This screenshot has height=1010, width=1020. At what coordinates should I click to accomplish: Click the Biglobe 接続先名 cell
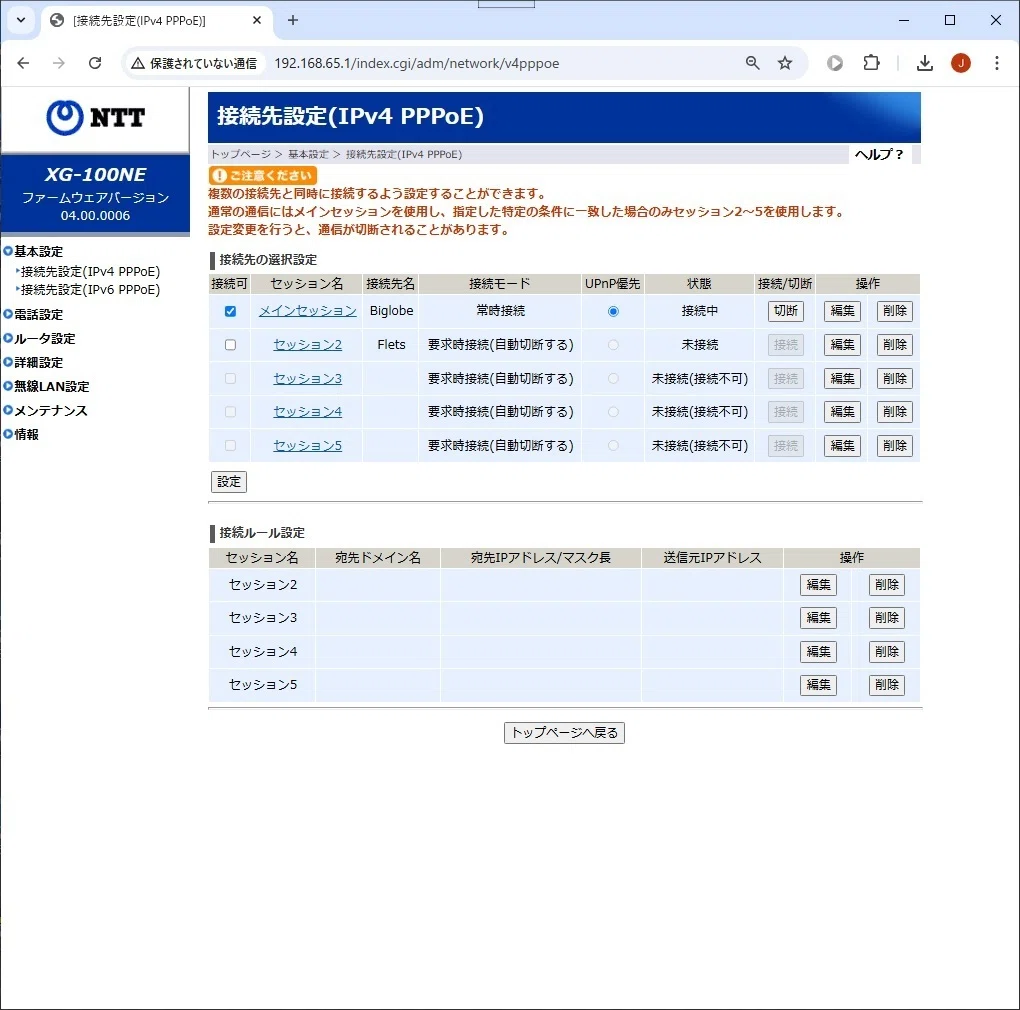(x=391, y=311)
